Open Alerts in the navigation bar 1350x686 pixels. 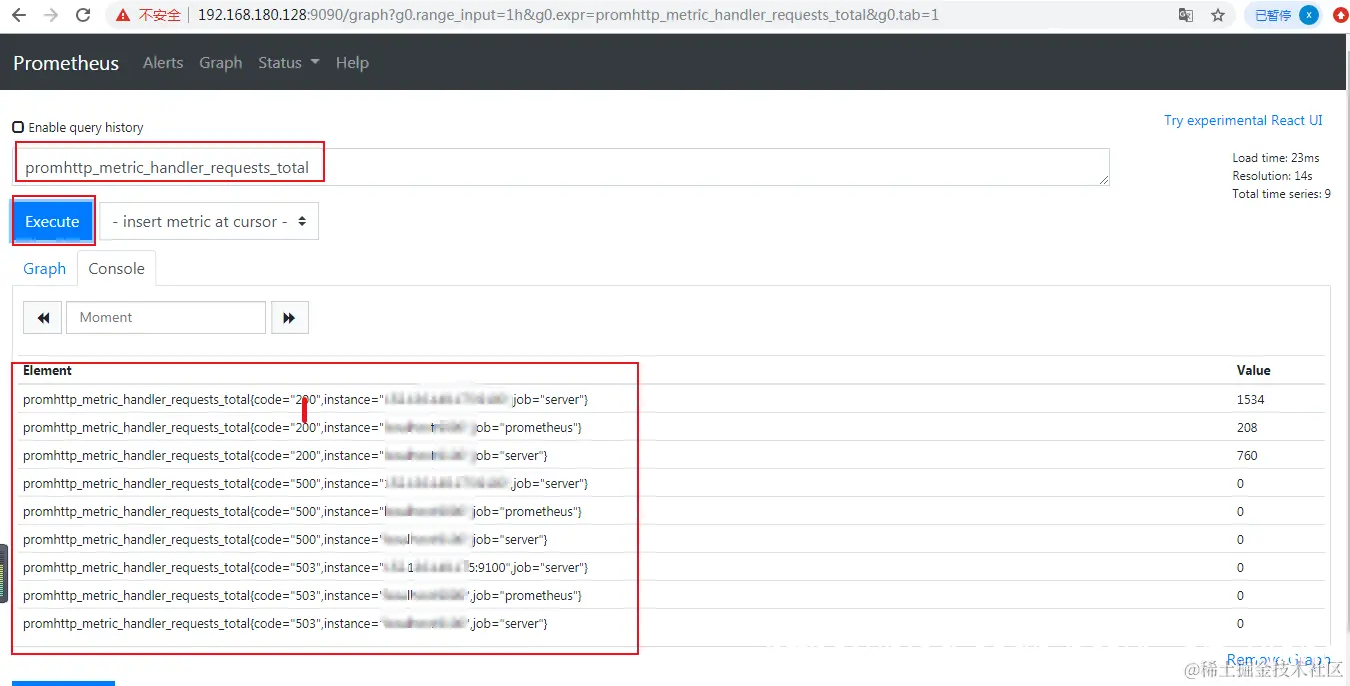tap(163, 62)
